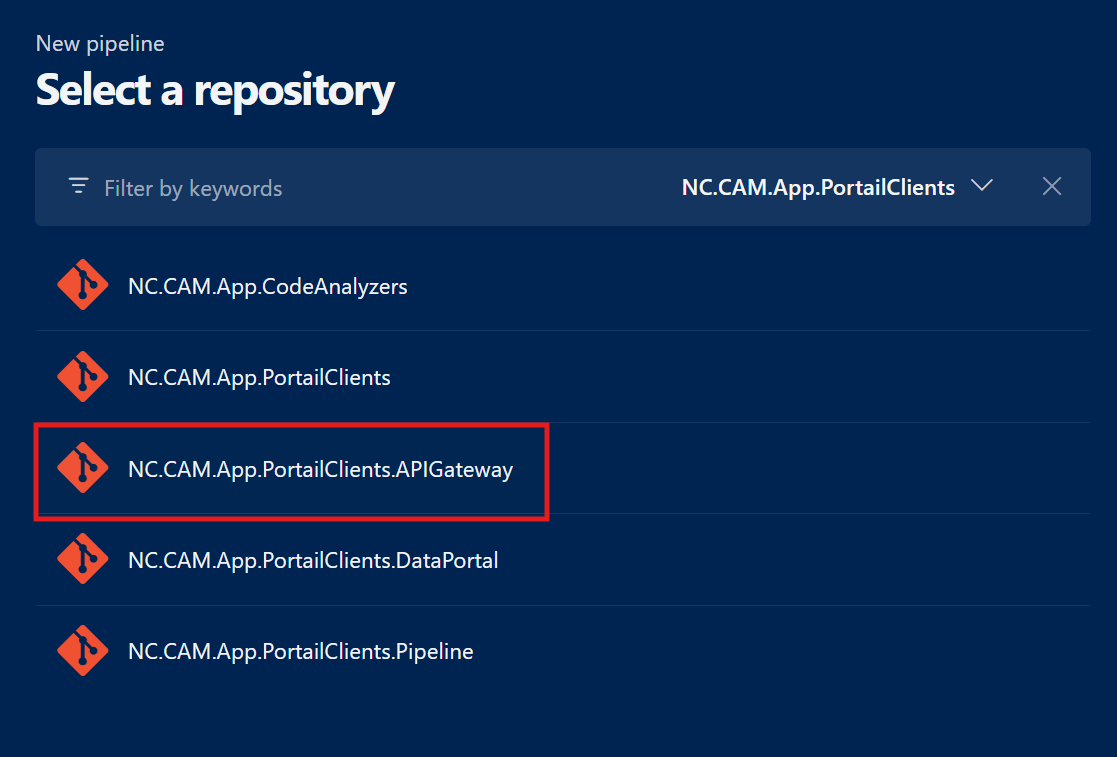Click the Select a repository heading

(x=215, y=91)
